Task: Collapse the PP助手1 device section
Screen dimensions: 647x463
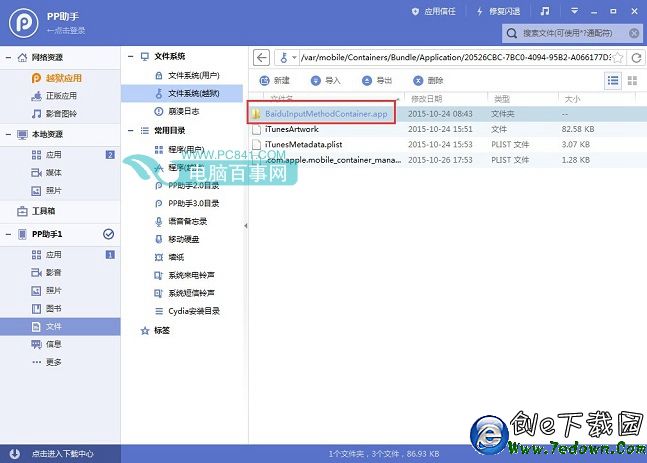Action: pos(8,234)
